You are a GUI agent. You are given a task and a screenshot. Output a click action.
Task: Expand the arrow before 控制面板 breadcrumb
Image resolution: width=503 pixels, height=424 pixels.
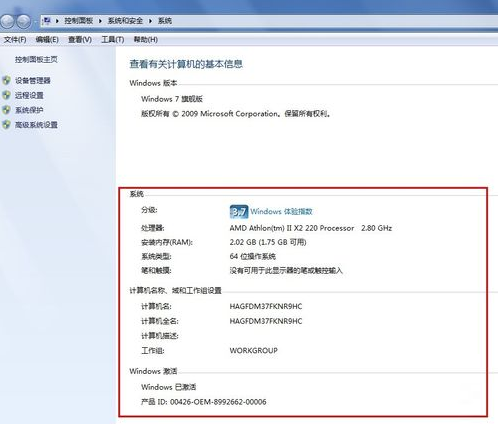(57, 21)
